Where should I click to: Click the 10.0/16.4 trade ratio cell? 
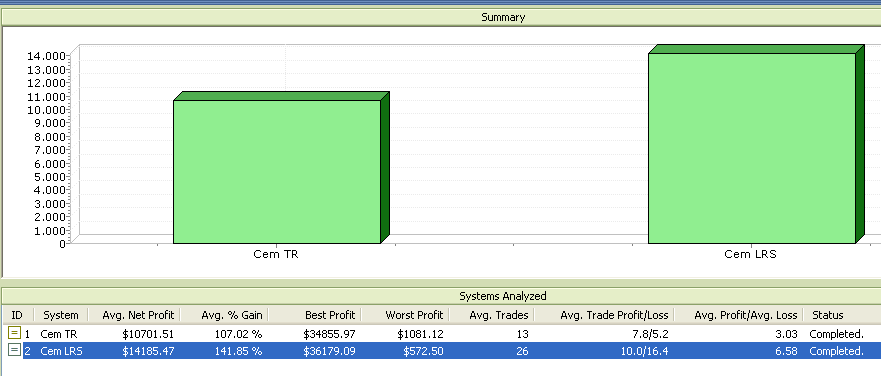point(644,351)
